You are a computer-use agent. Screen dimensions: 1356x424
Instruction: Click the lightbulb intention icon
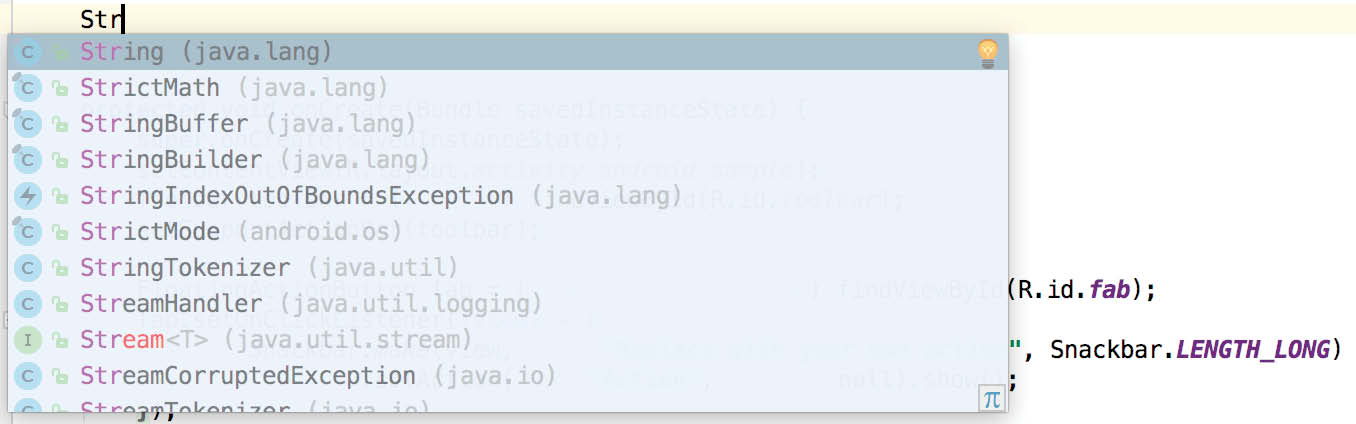(987, 53)
